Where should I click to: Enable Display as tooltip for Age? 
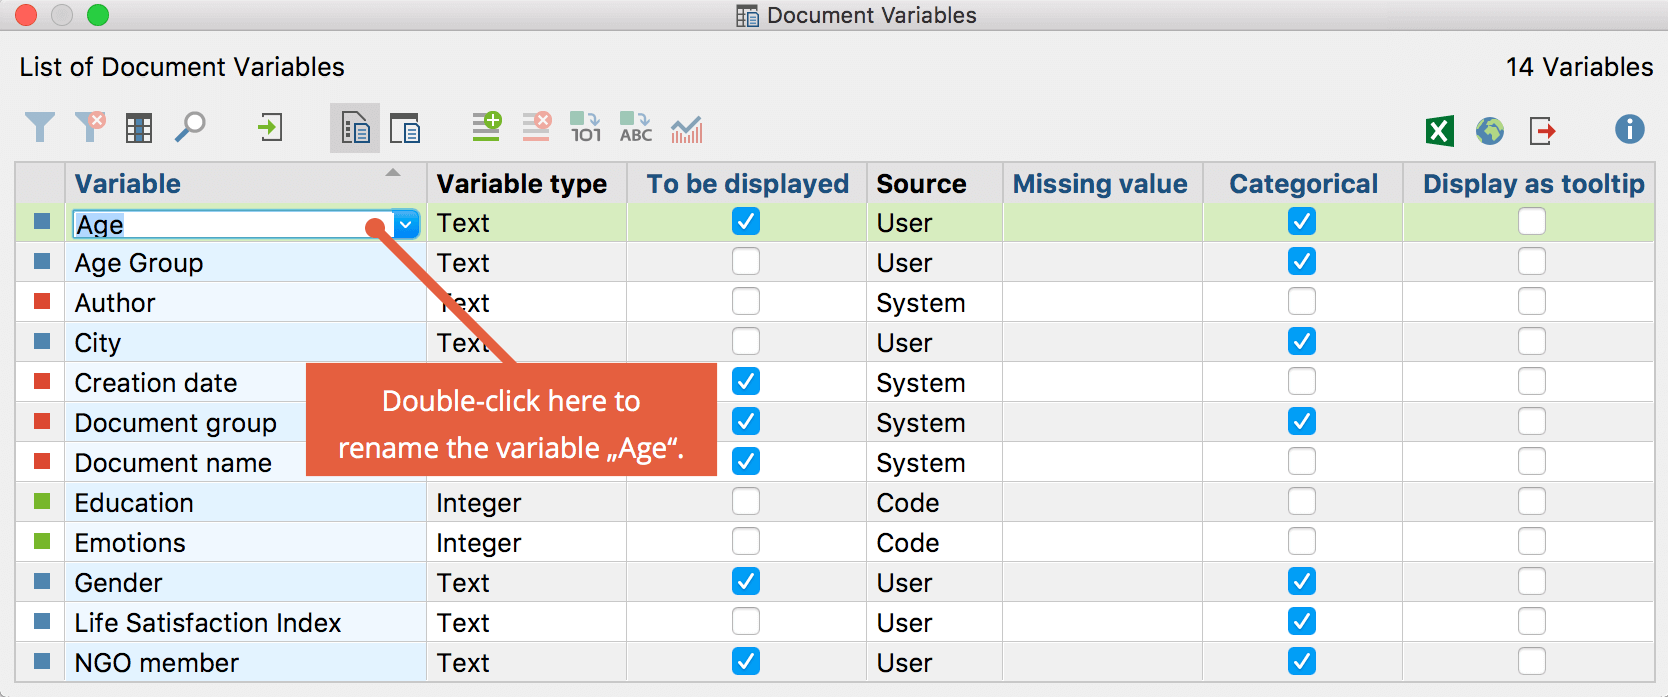coord(1532,221)
